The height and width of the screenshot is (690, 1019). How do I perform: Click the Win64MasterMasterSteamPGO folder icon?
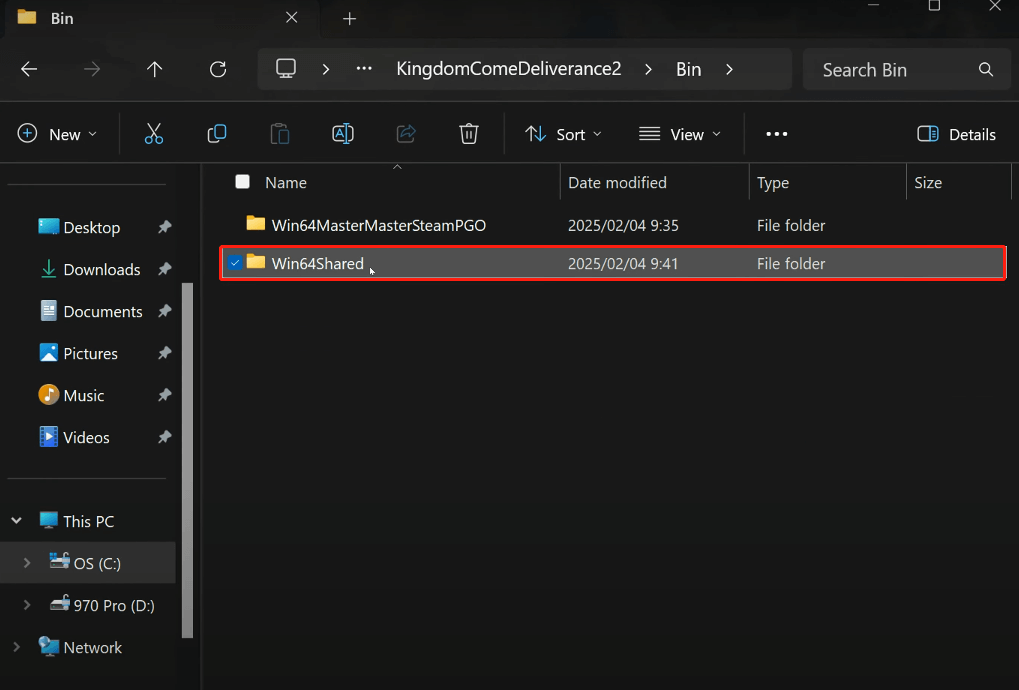(x=255, y=224)
